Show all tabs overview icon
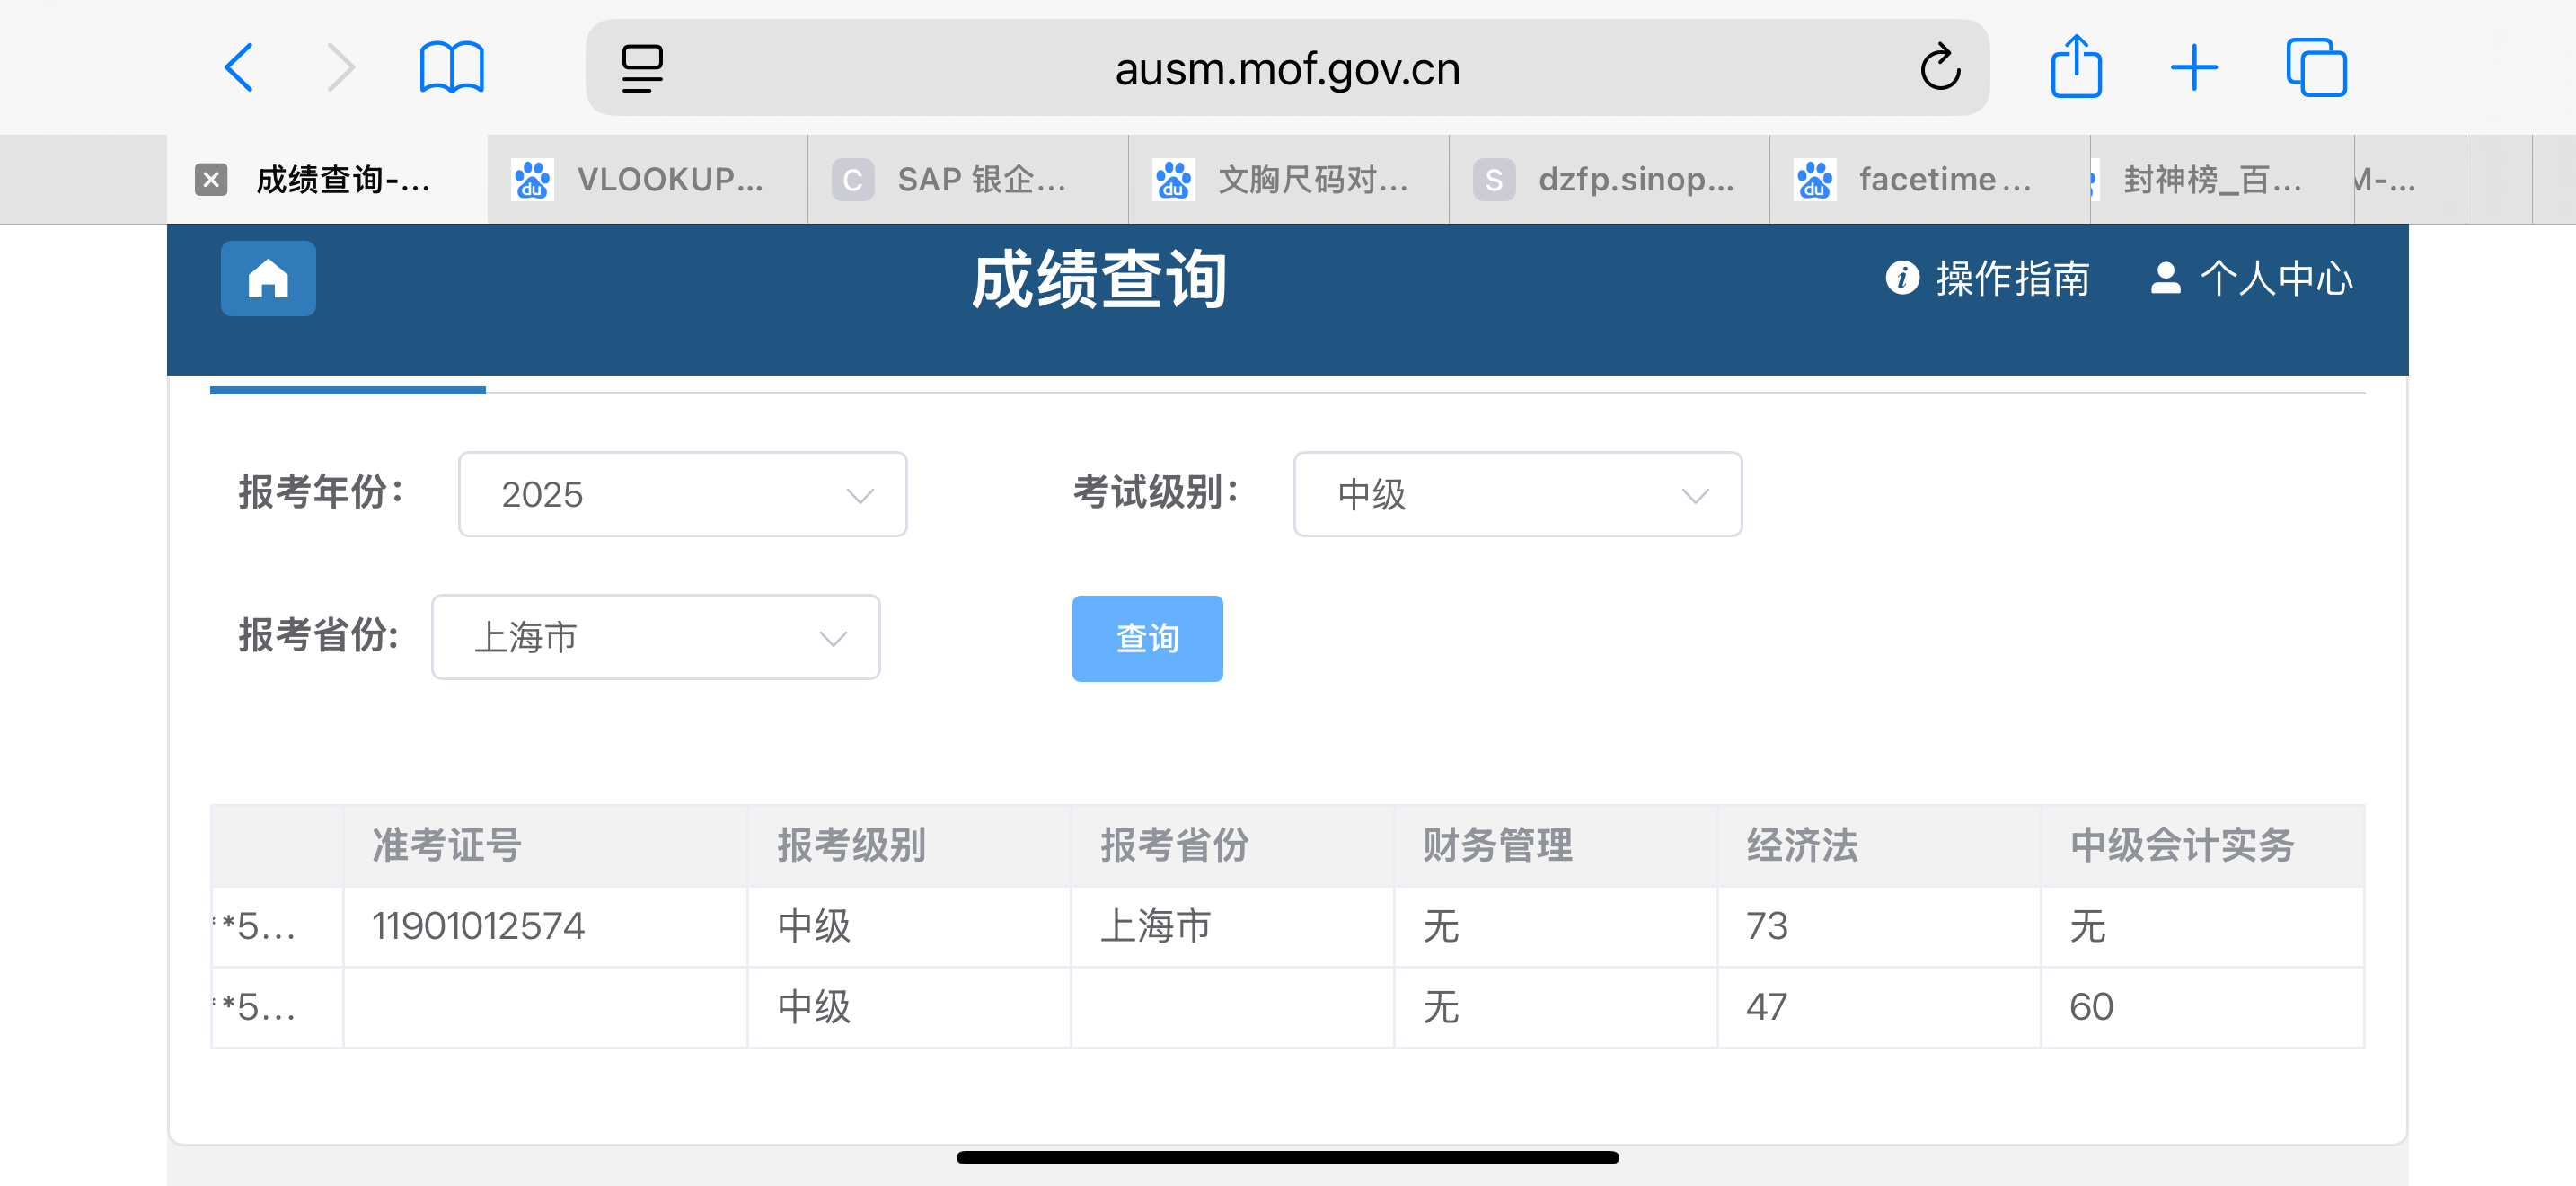The width and height of the screenshot is (2576, 1186). point(2315,68)
